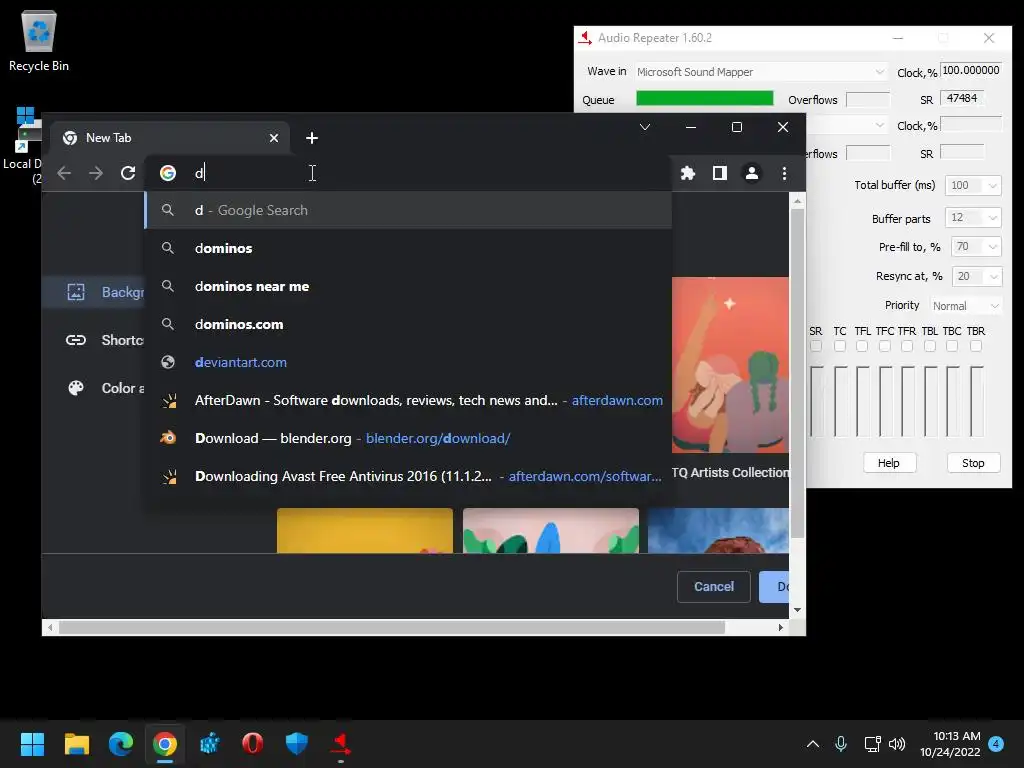1024x768 pixels.
Task: Toggle the TBL checkbox
Action: 930,346
